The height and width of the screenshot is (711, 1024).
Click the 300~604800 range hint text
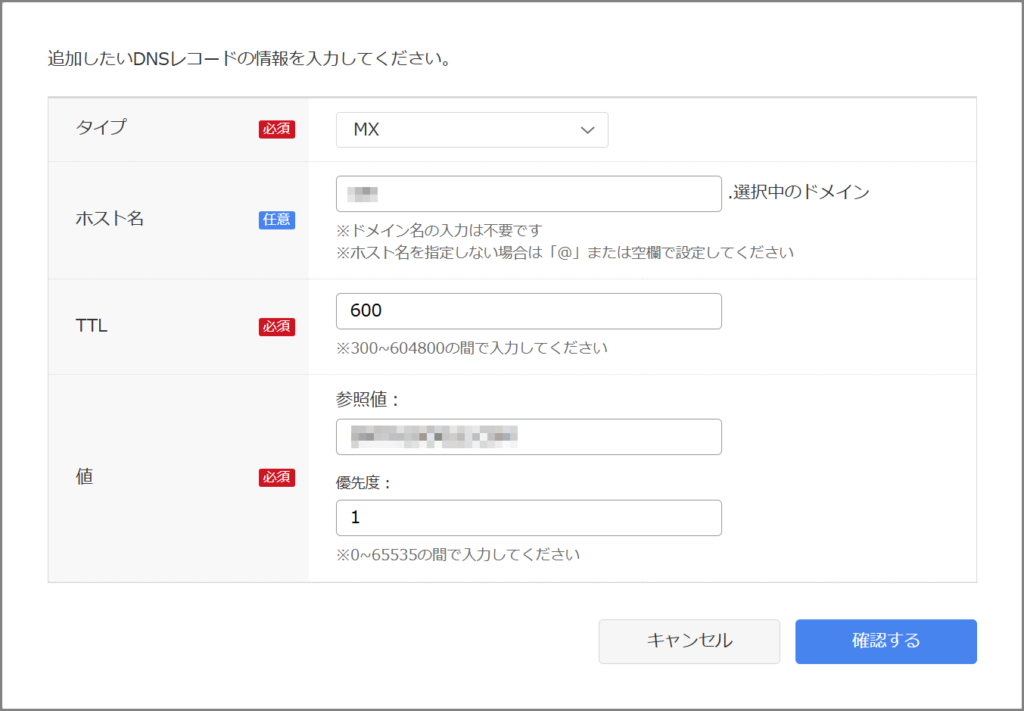pos(472,348)
